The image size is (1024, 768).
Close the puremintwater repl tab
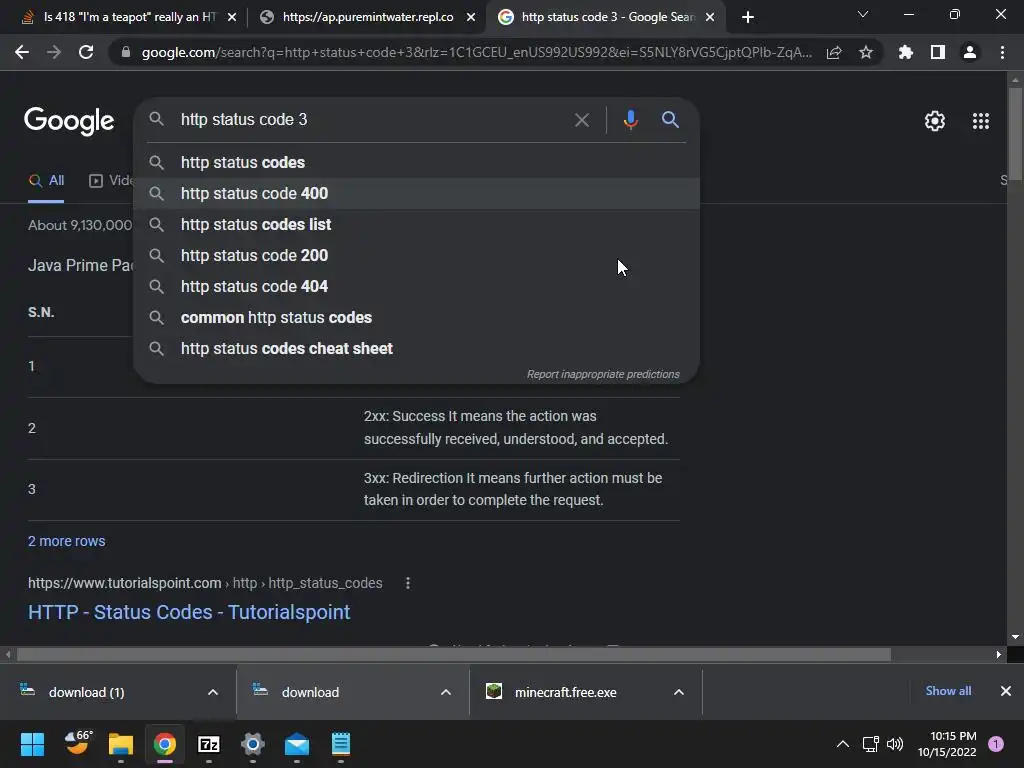(471, 17)
